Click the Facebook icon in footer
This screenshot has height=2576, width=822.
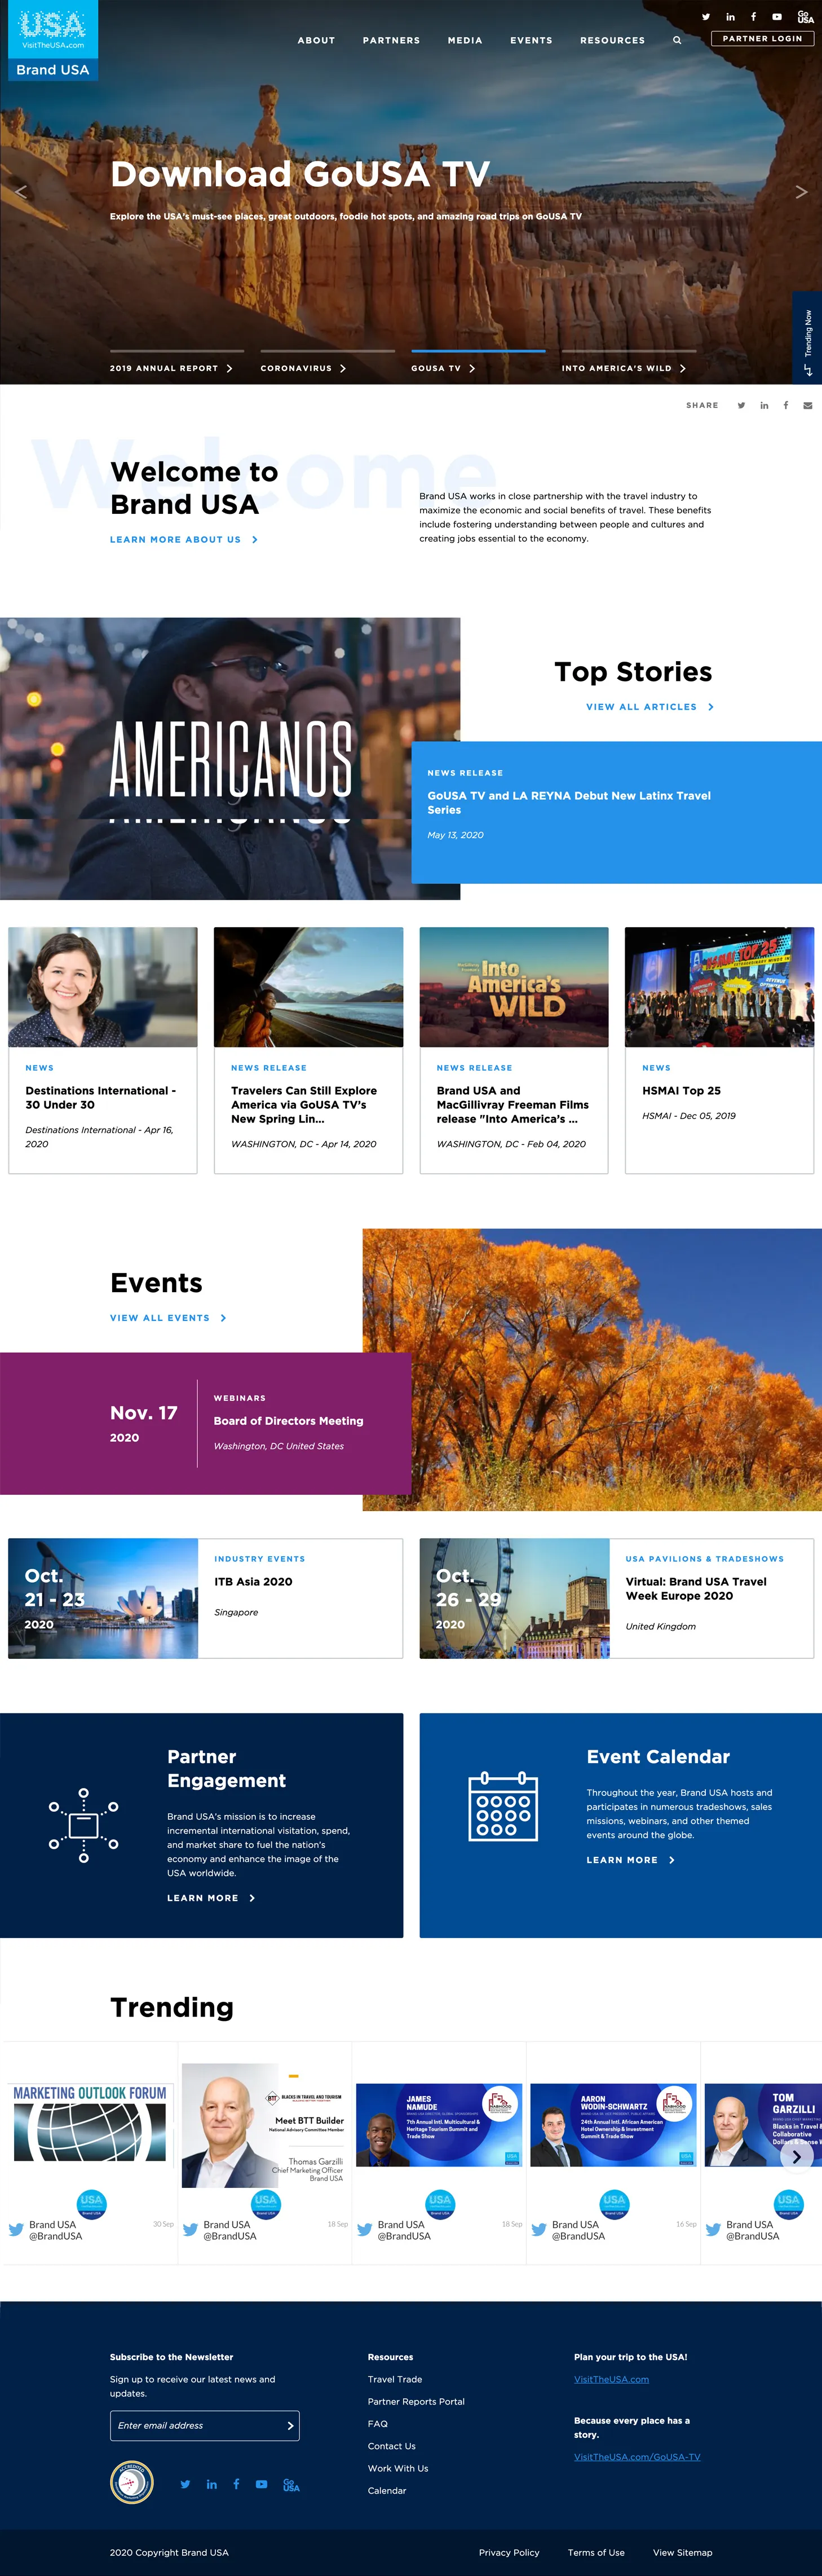(x=236, y=2484)
